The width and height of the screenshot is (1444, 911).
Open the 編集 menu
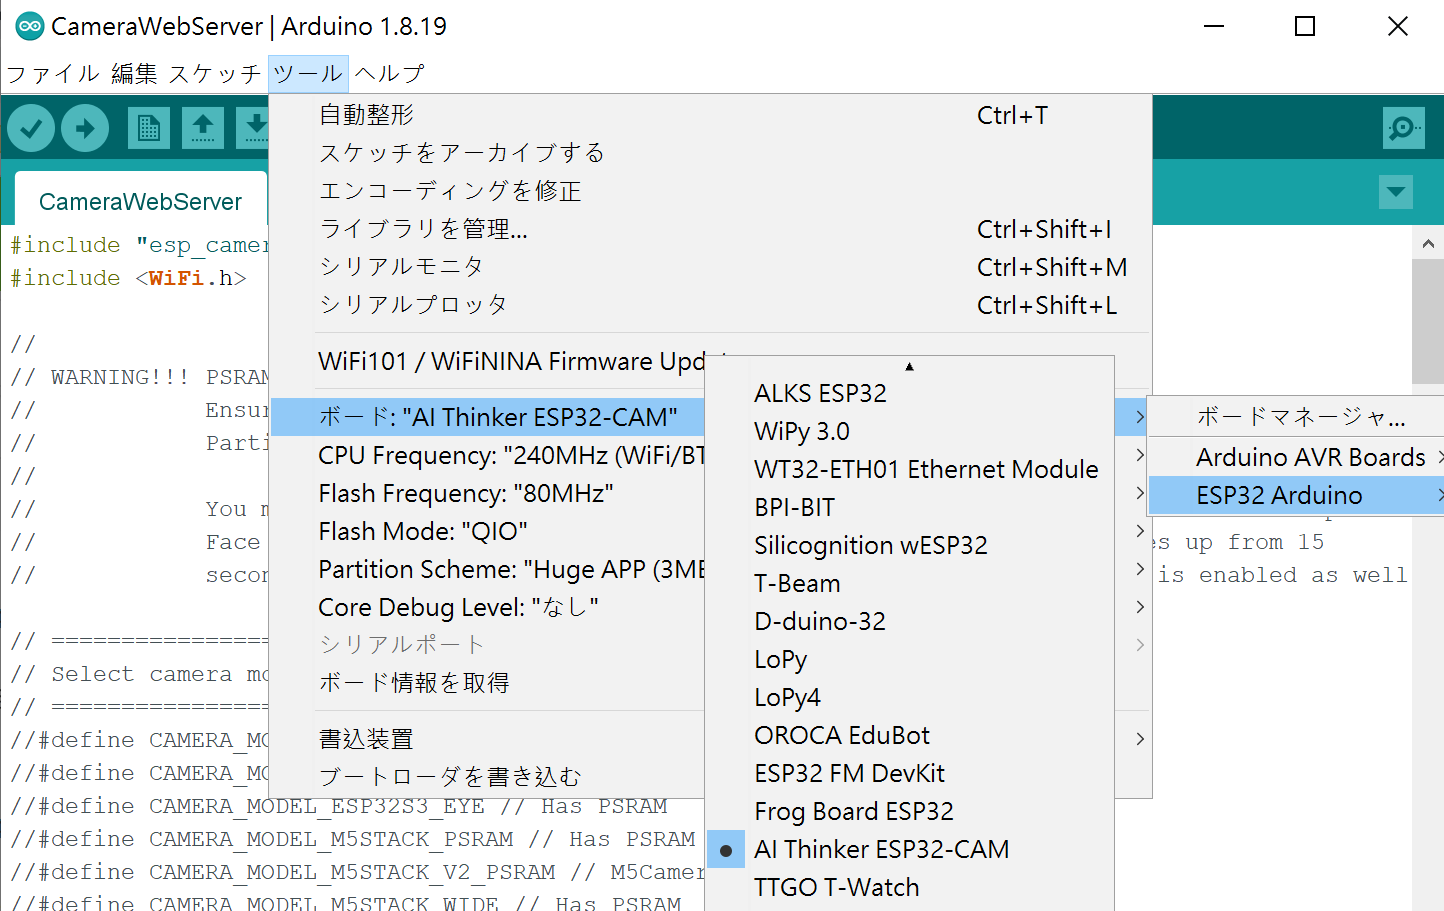coord(135,73)
